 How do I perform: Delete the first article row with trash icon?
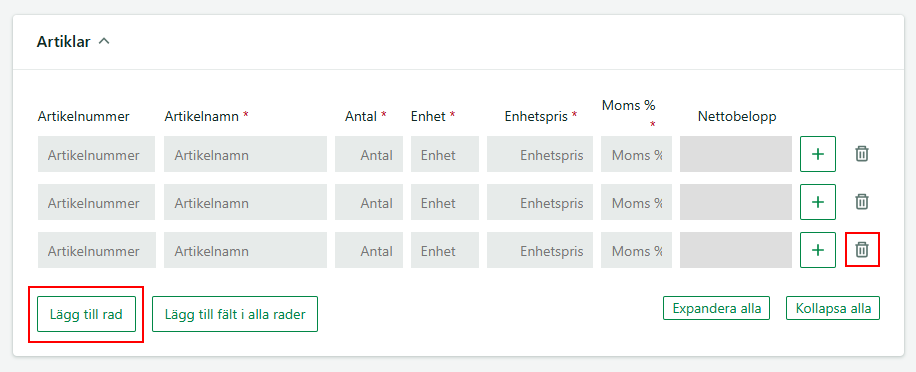(x=862, y=154)
